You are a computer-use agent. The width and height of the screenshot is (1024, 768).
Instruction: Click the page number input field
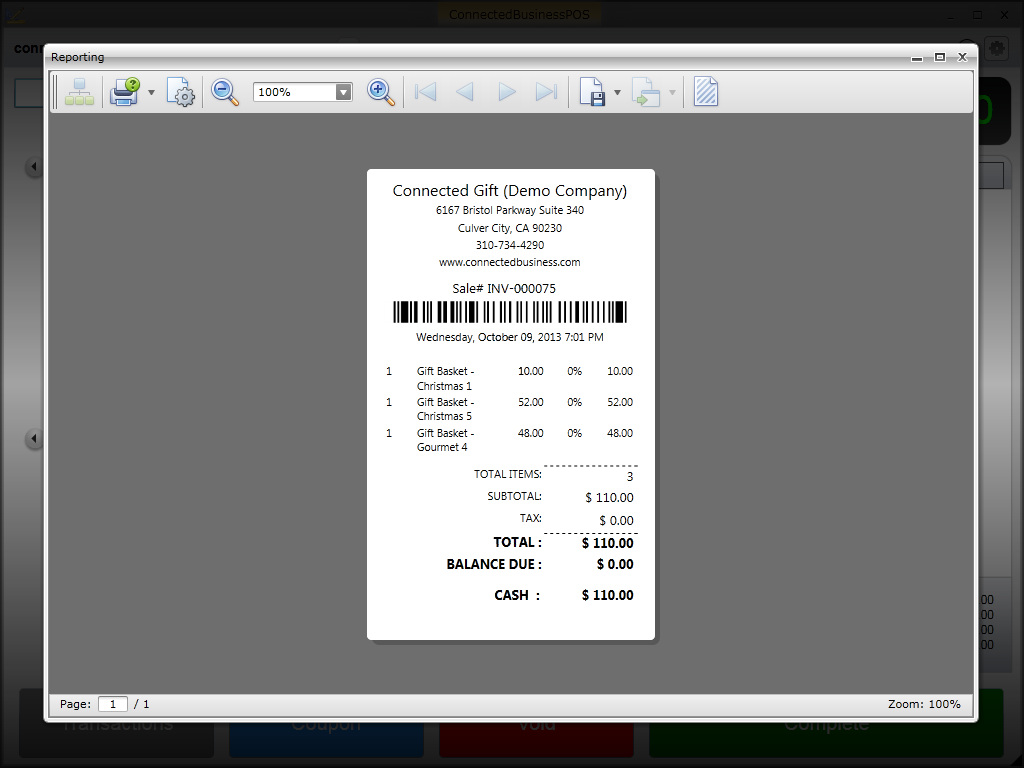coord(112,704)
